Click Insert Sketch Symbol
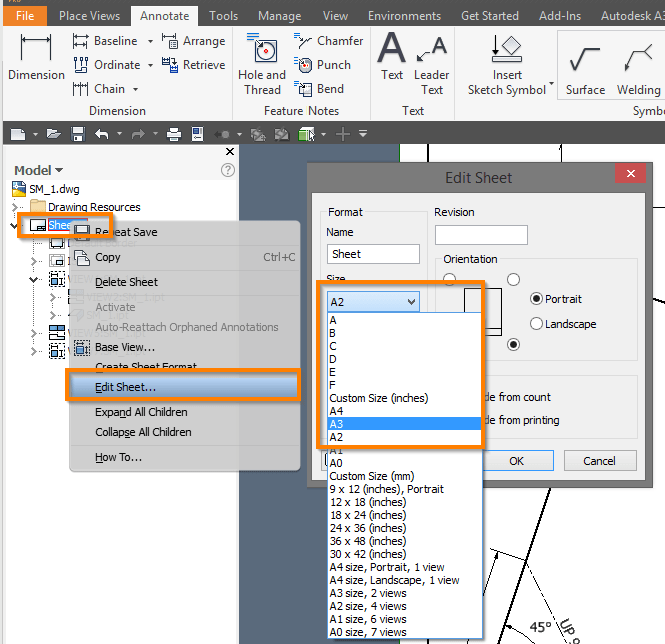The image size is (665, 644). point(507,64)
